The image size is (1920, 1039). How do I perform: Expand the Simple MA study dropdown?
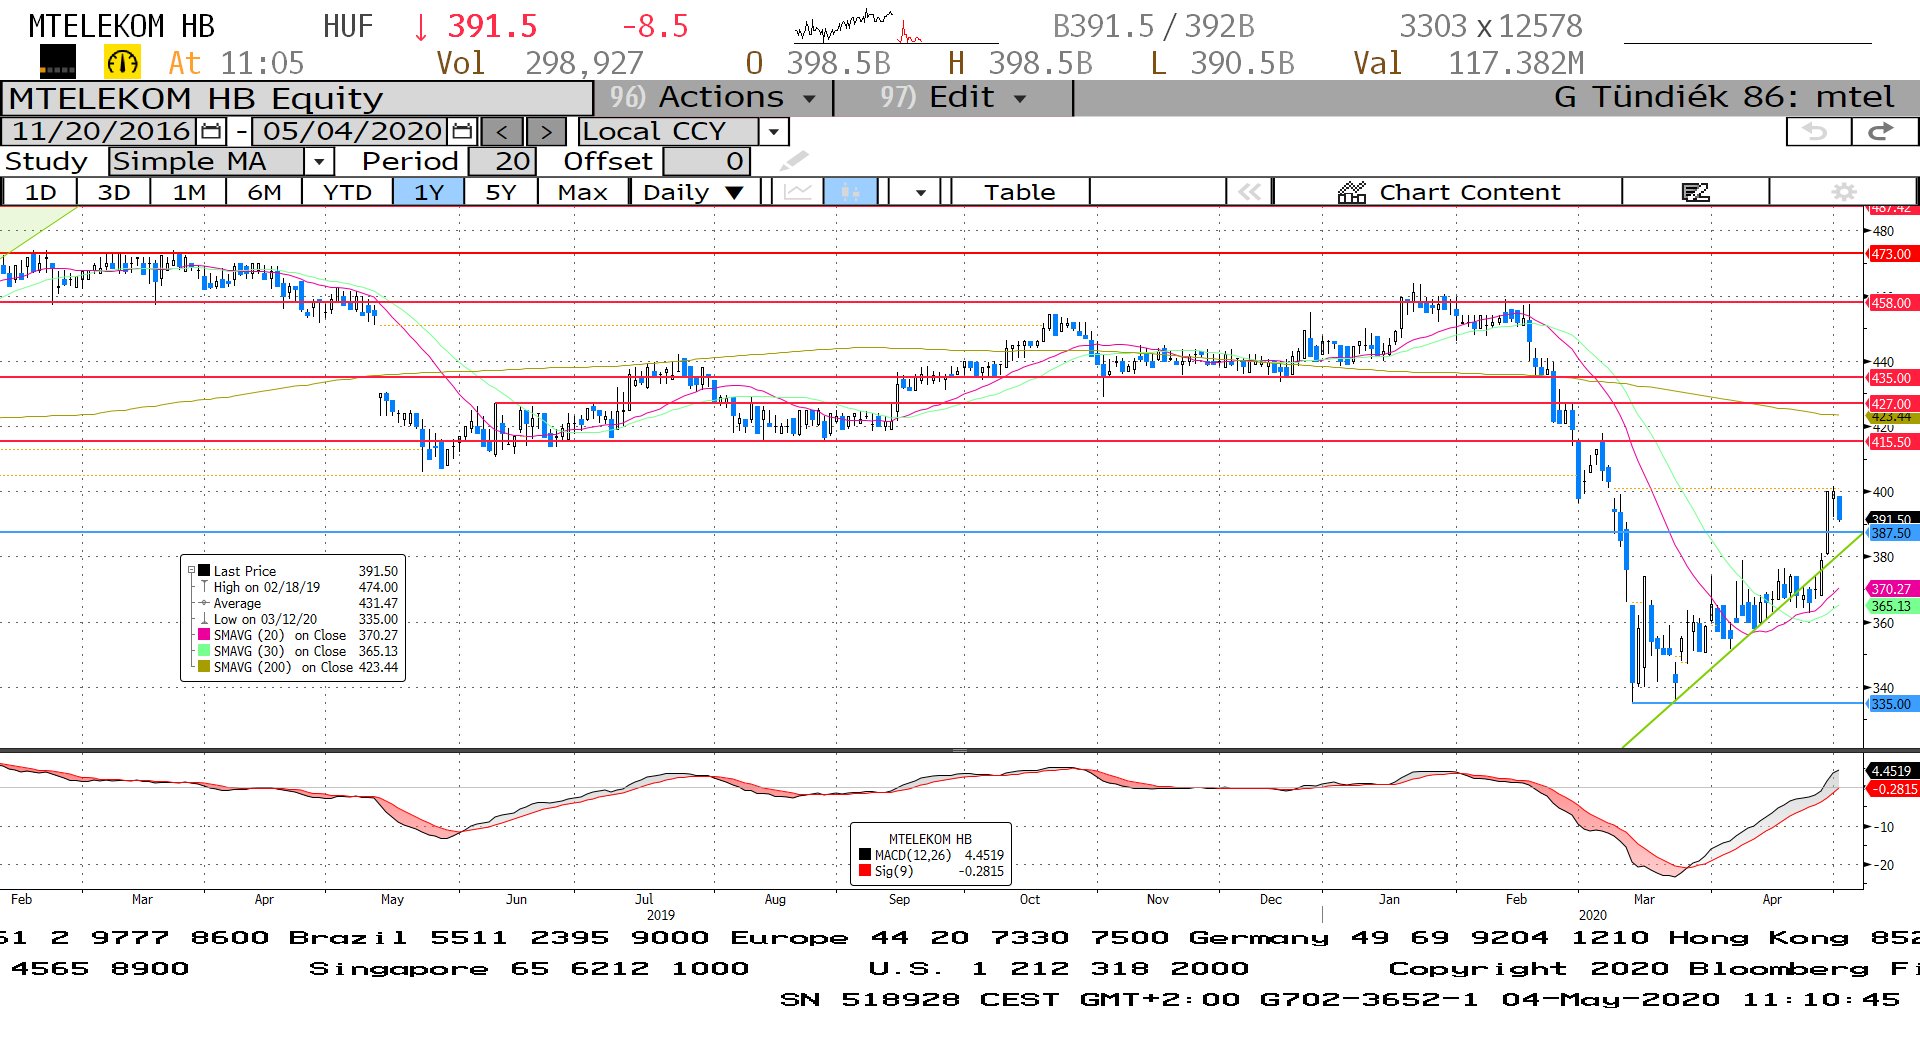319,161
